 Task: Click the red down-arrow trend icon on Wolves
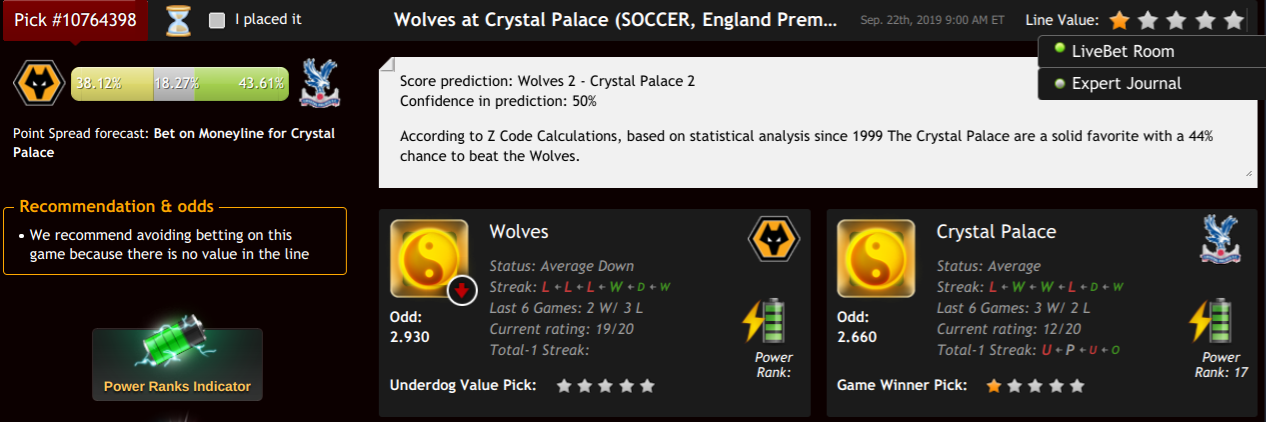point(461,291)
